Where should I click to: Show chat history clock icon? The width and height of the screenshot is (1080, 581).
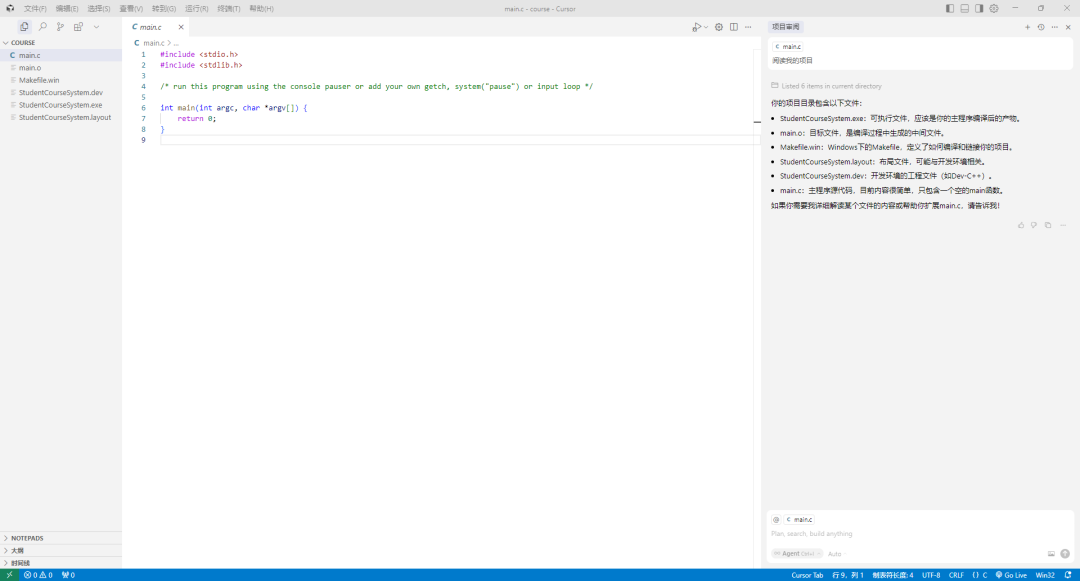pos(1041,27)
